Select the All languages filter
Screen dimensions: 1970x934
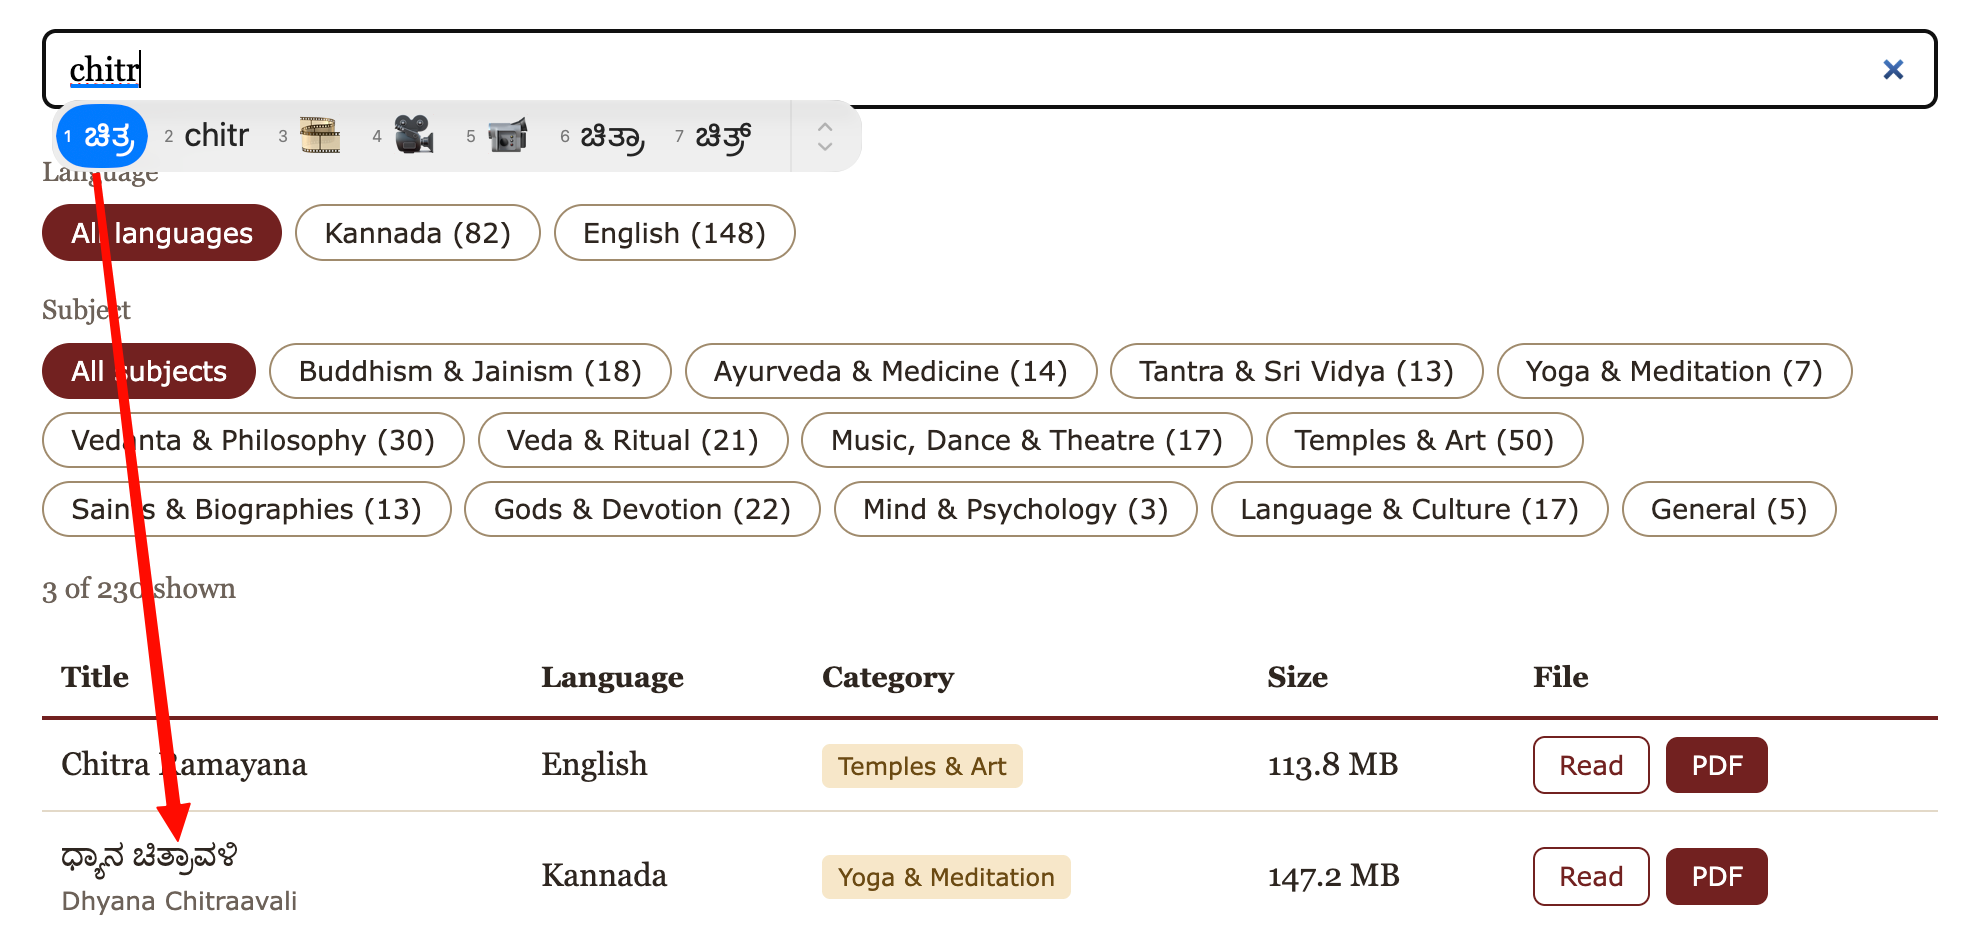pyautogui.click(x=162, y=233)
